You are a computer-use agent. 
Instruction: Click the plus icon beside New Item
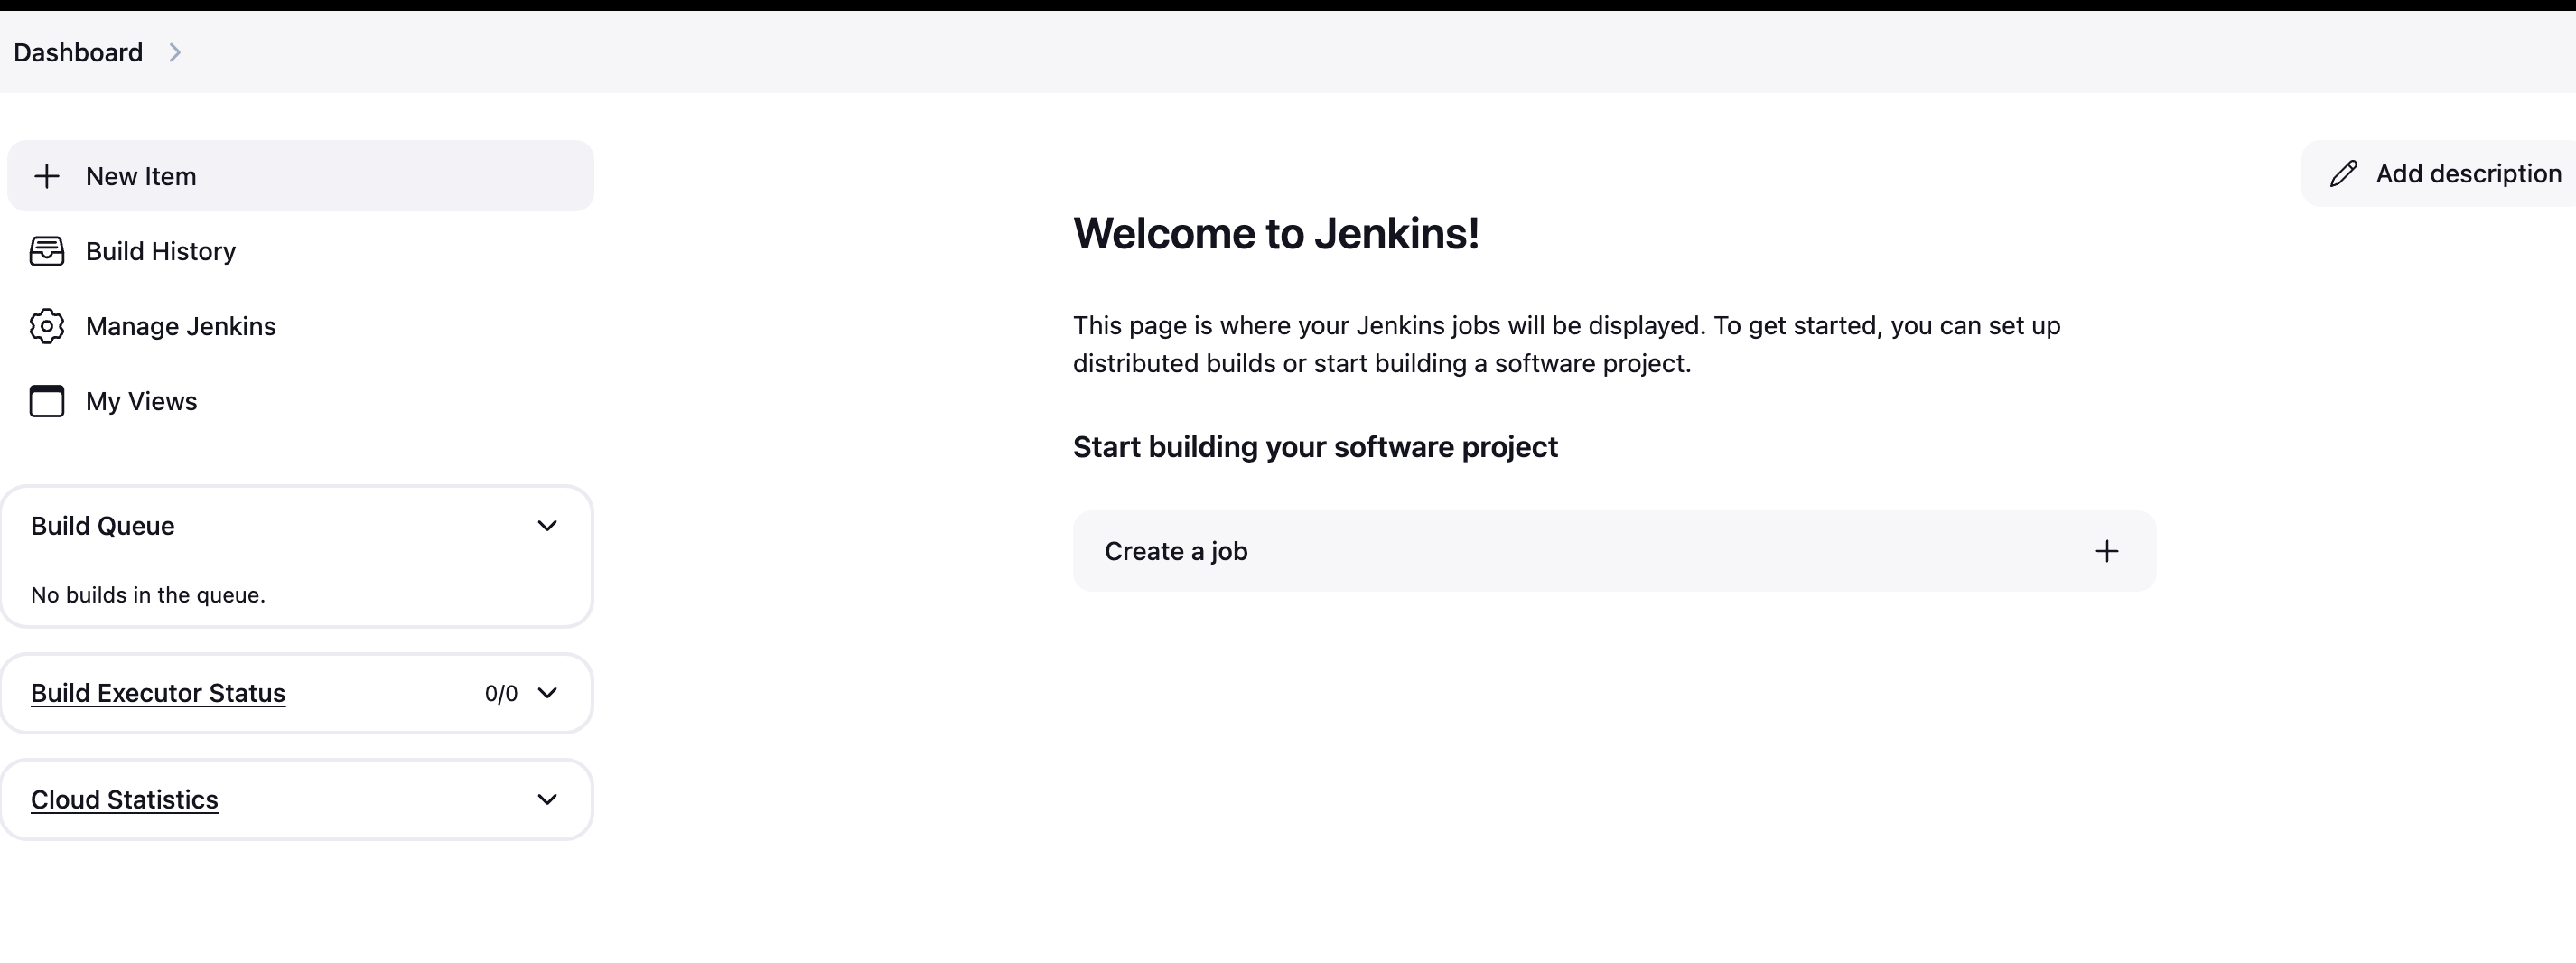[47, 176]
